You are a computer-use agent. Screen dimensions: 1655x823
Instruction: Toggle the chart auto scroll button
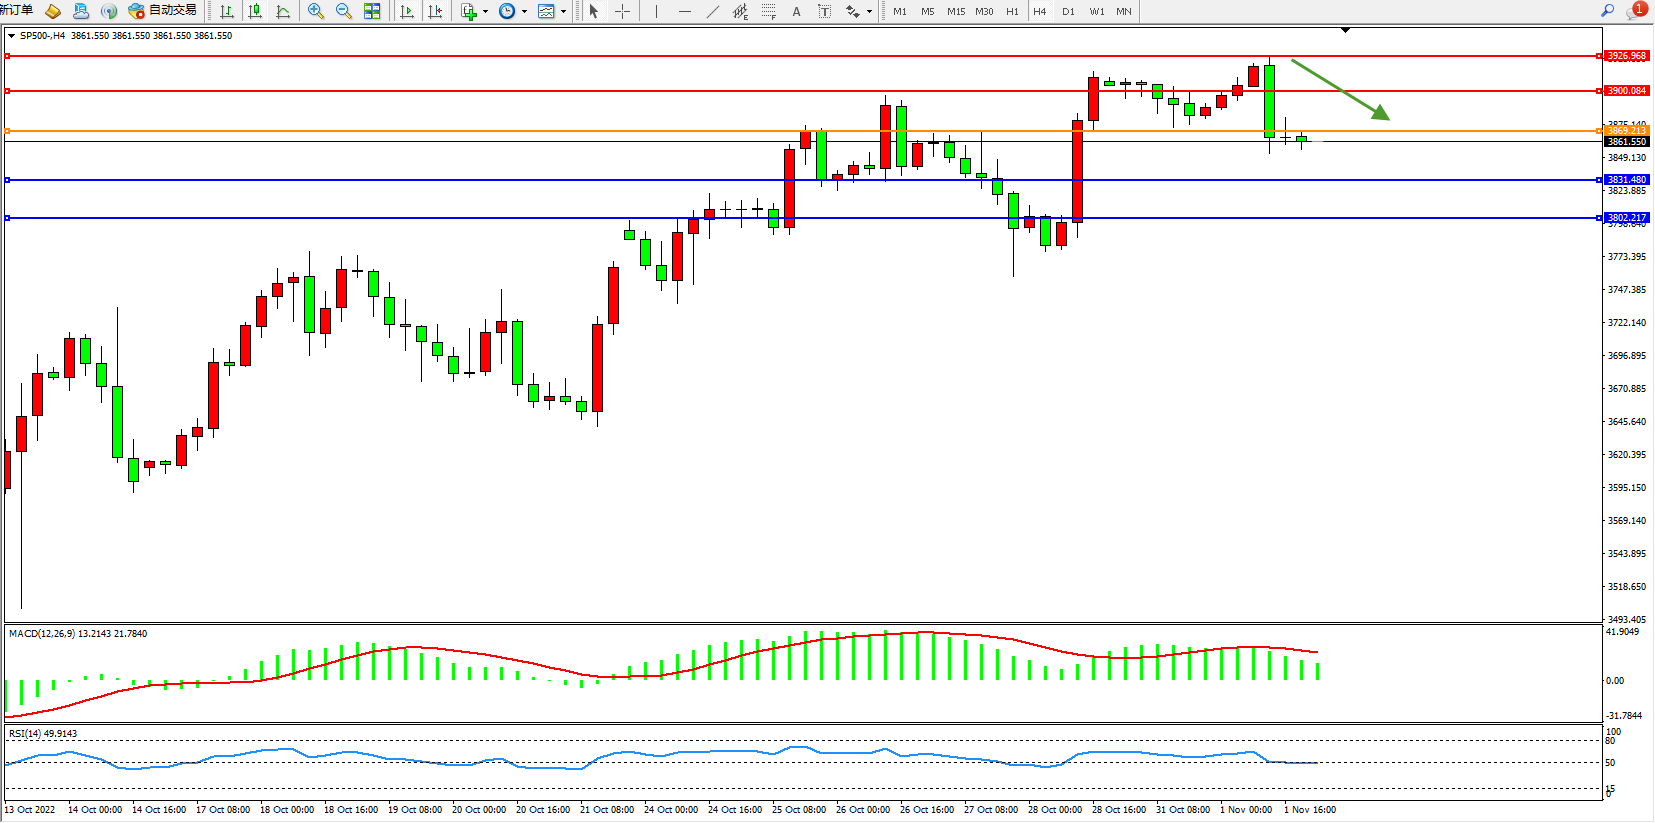point(407,11)
